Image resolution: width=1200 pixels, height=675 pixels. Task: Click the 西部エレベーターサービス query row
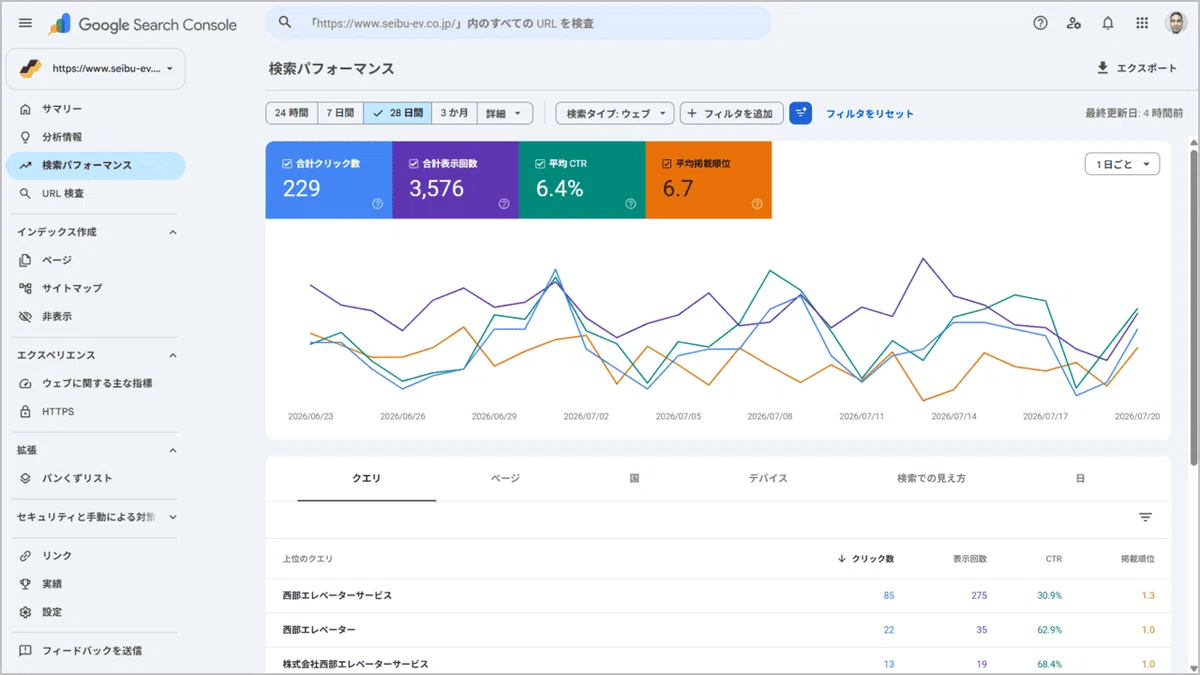pos(718,595)
